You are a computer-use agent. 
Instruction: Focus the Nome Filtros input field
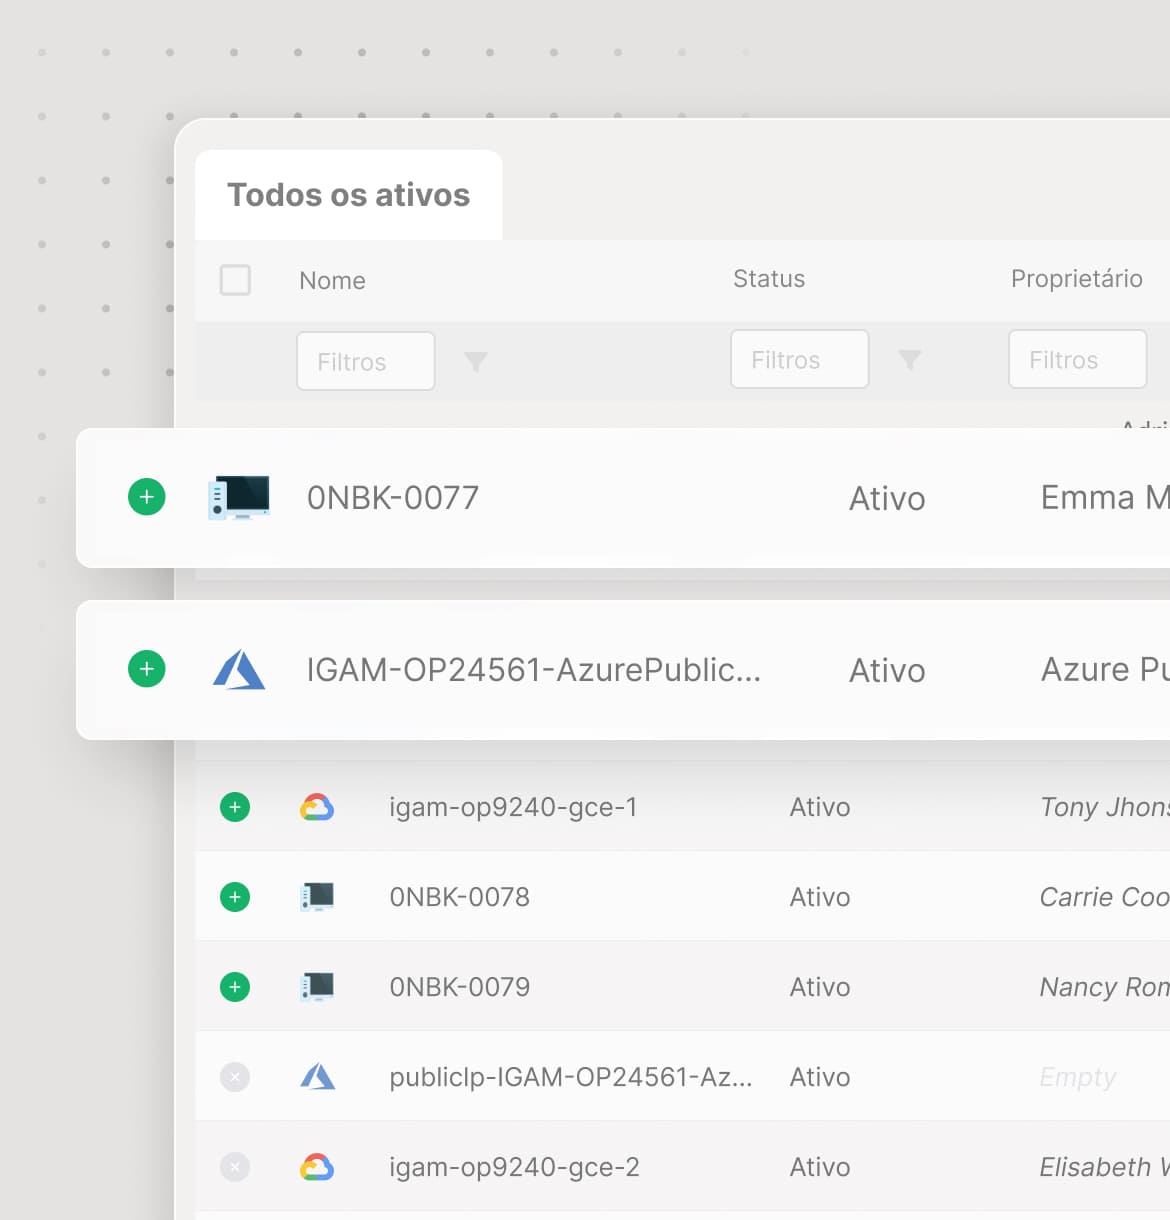(366, 361)
